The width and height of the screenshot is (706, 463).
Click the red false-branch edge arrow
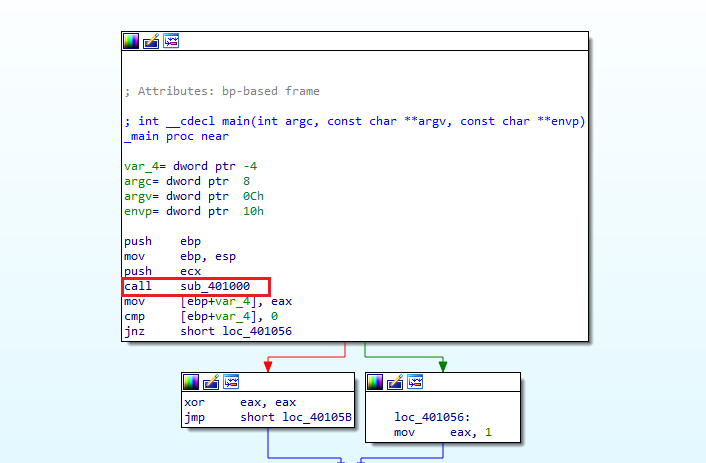tap(268, 366)
